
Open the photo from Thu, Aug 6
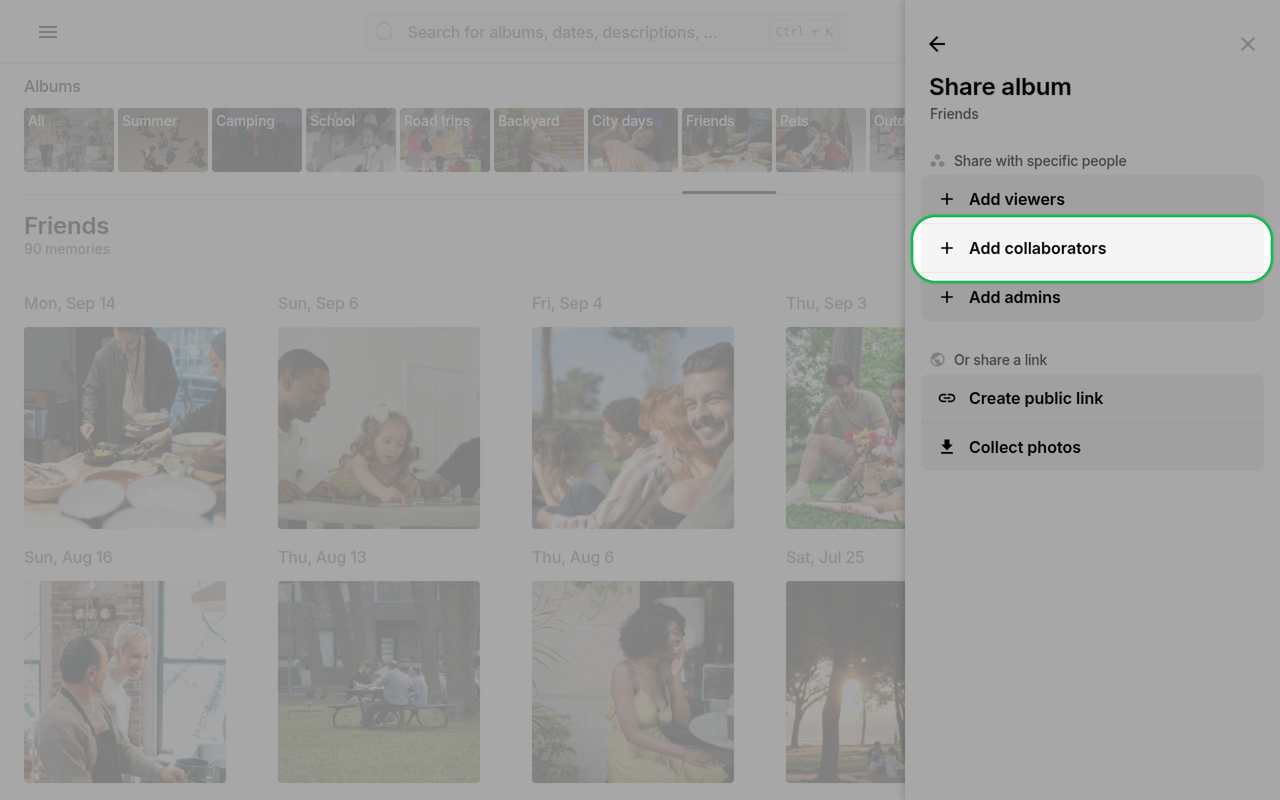tap(633, 682)
